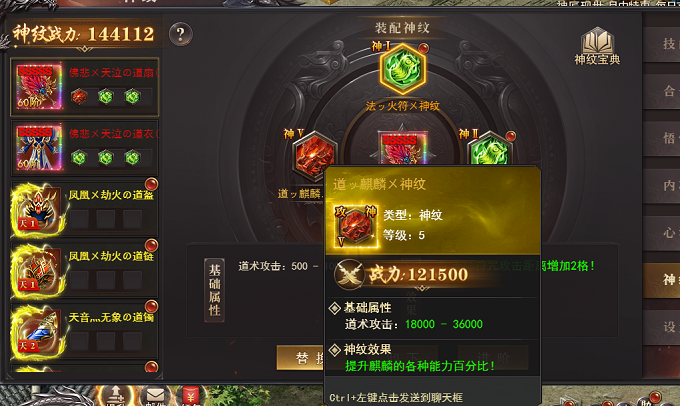Viewport: 680px width, 406px height.
Task: Click the question mark help icon
Action: pos(180,34)
